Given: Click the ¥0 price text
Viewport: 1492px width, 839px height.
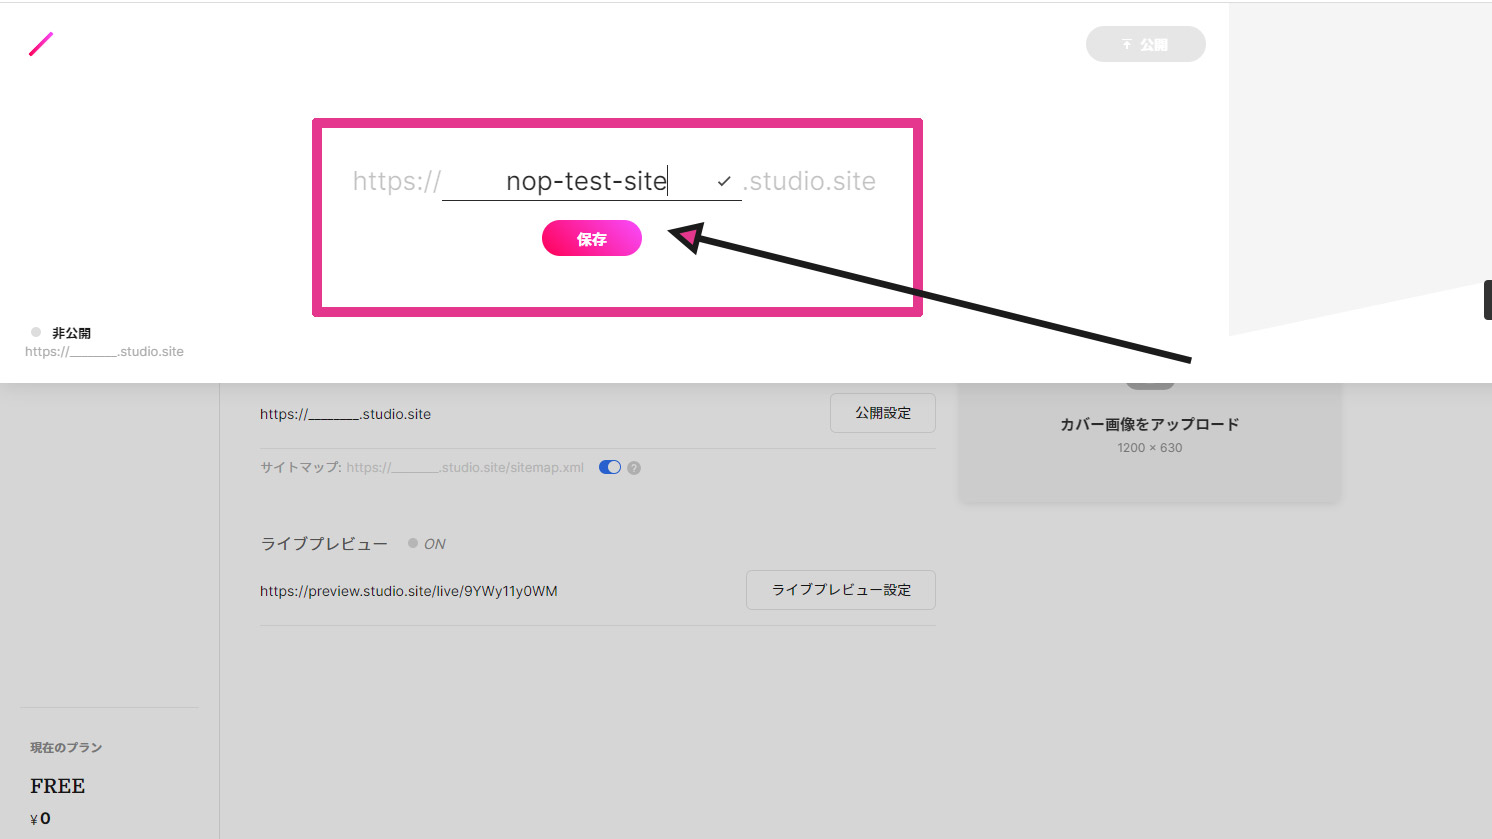Looking at the screenshot, I should [x=40, y=819].
